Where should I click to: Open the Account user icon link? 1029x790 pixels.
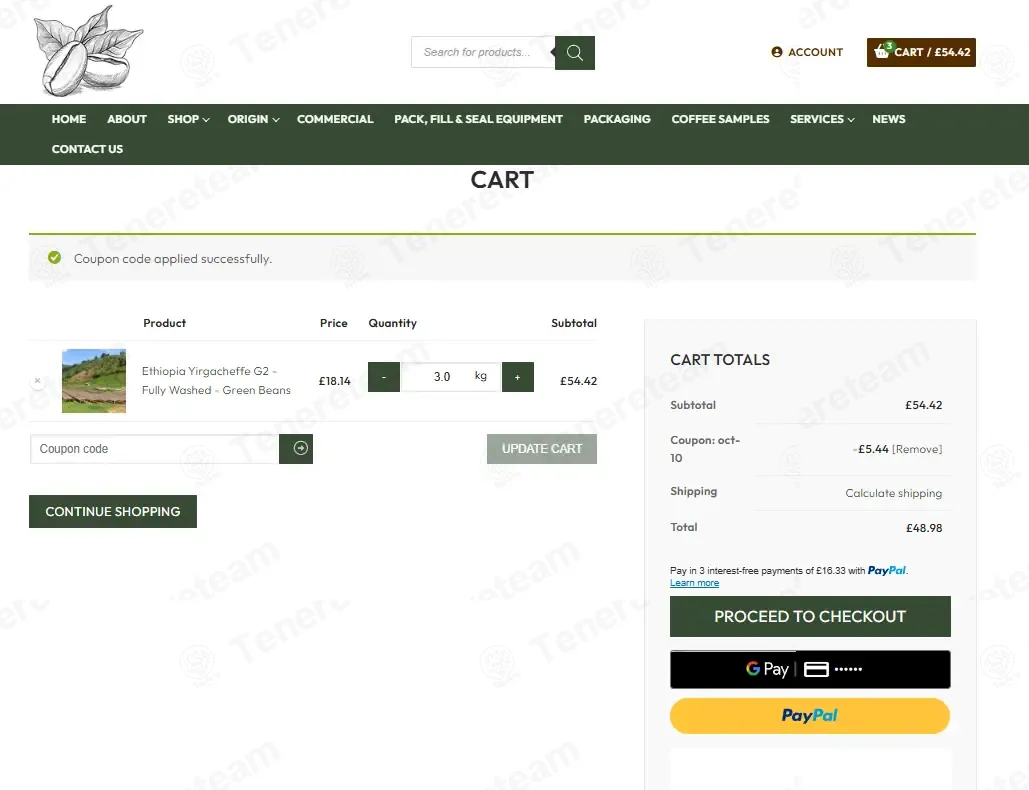click(777, 52)
